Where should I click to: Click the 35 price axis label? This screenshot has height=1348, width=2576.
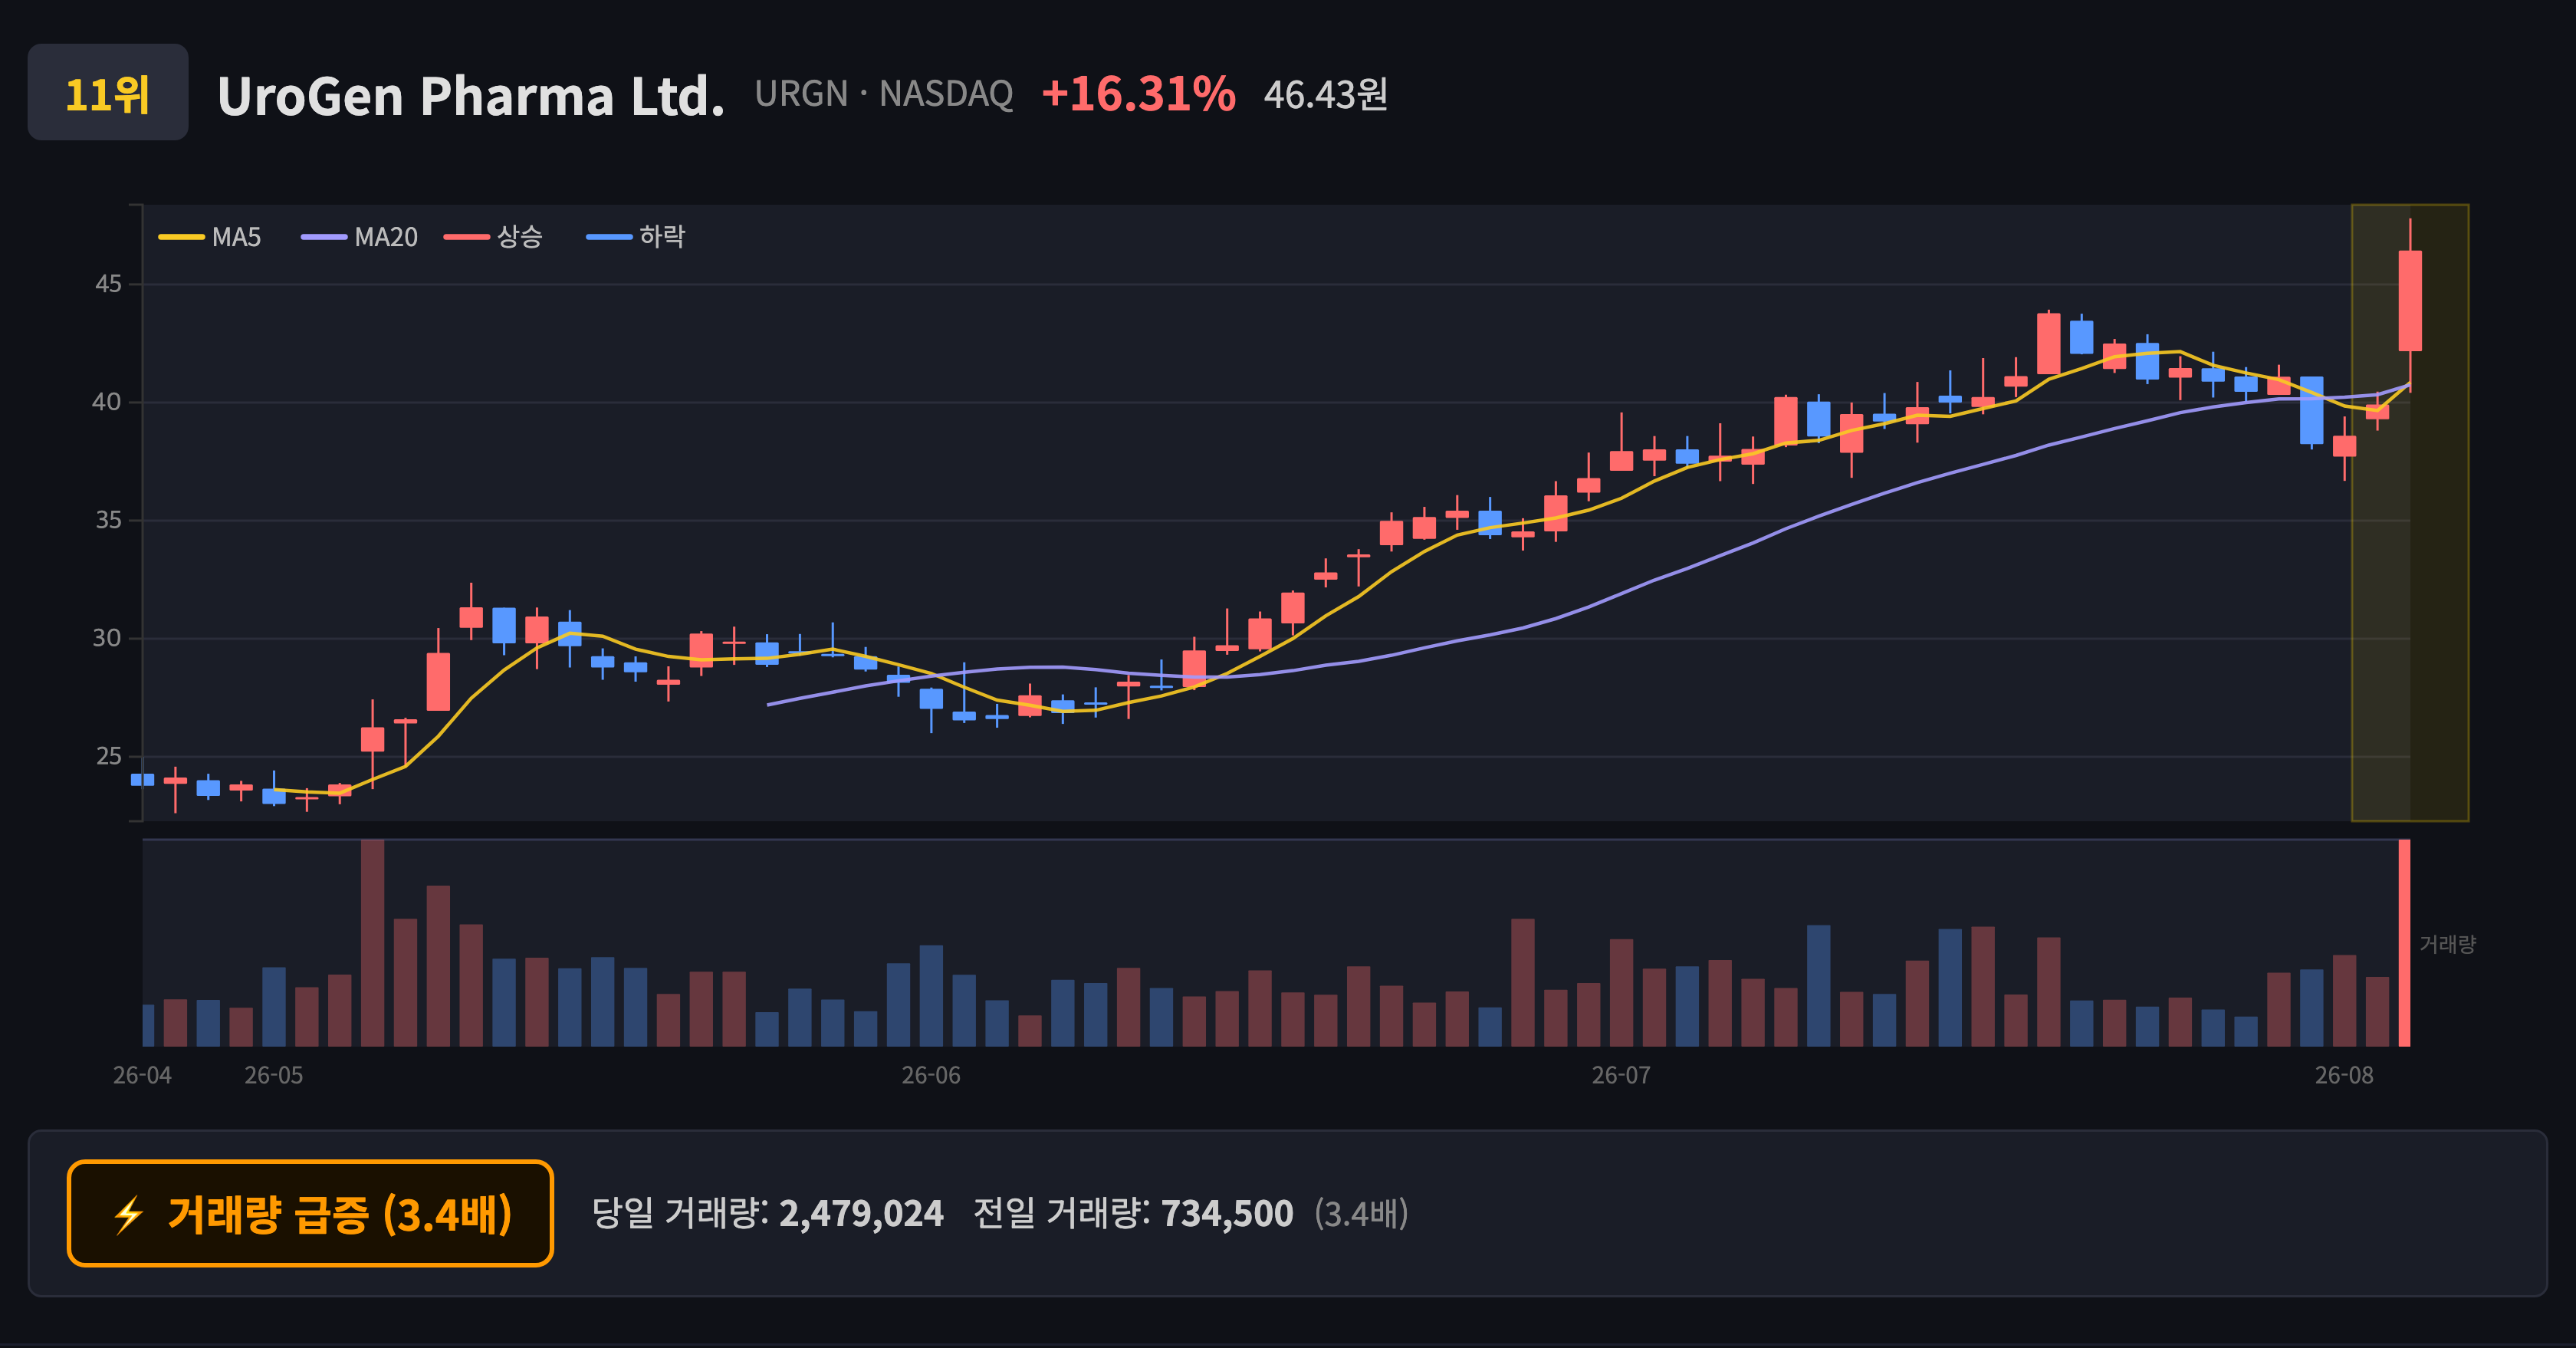click(x=108, y=520)
